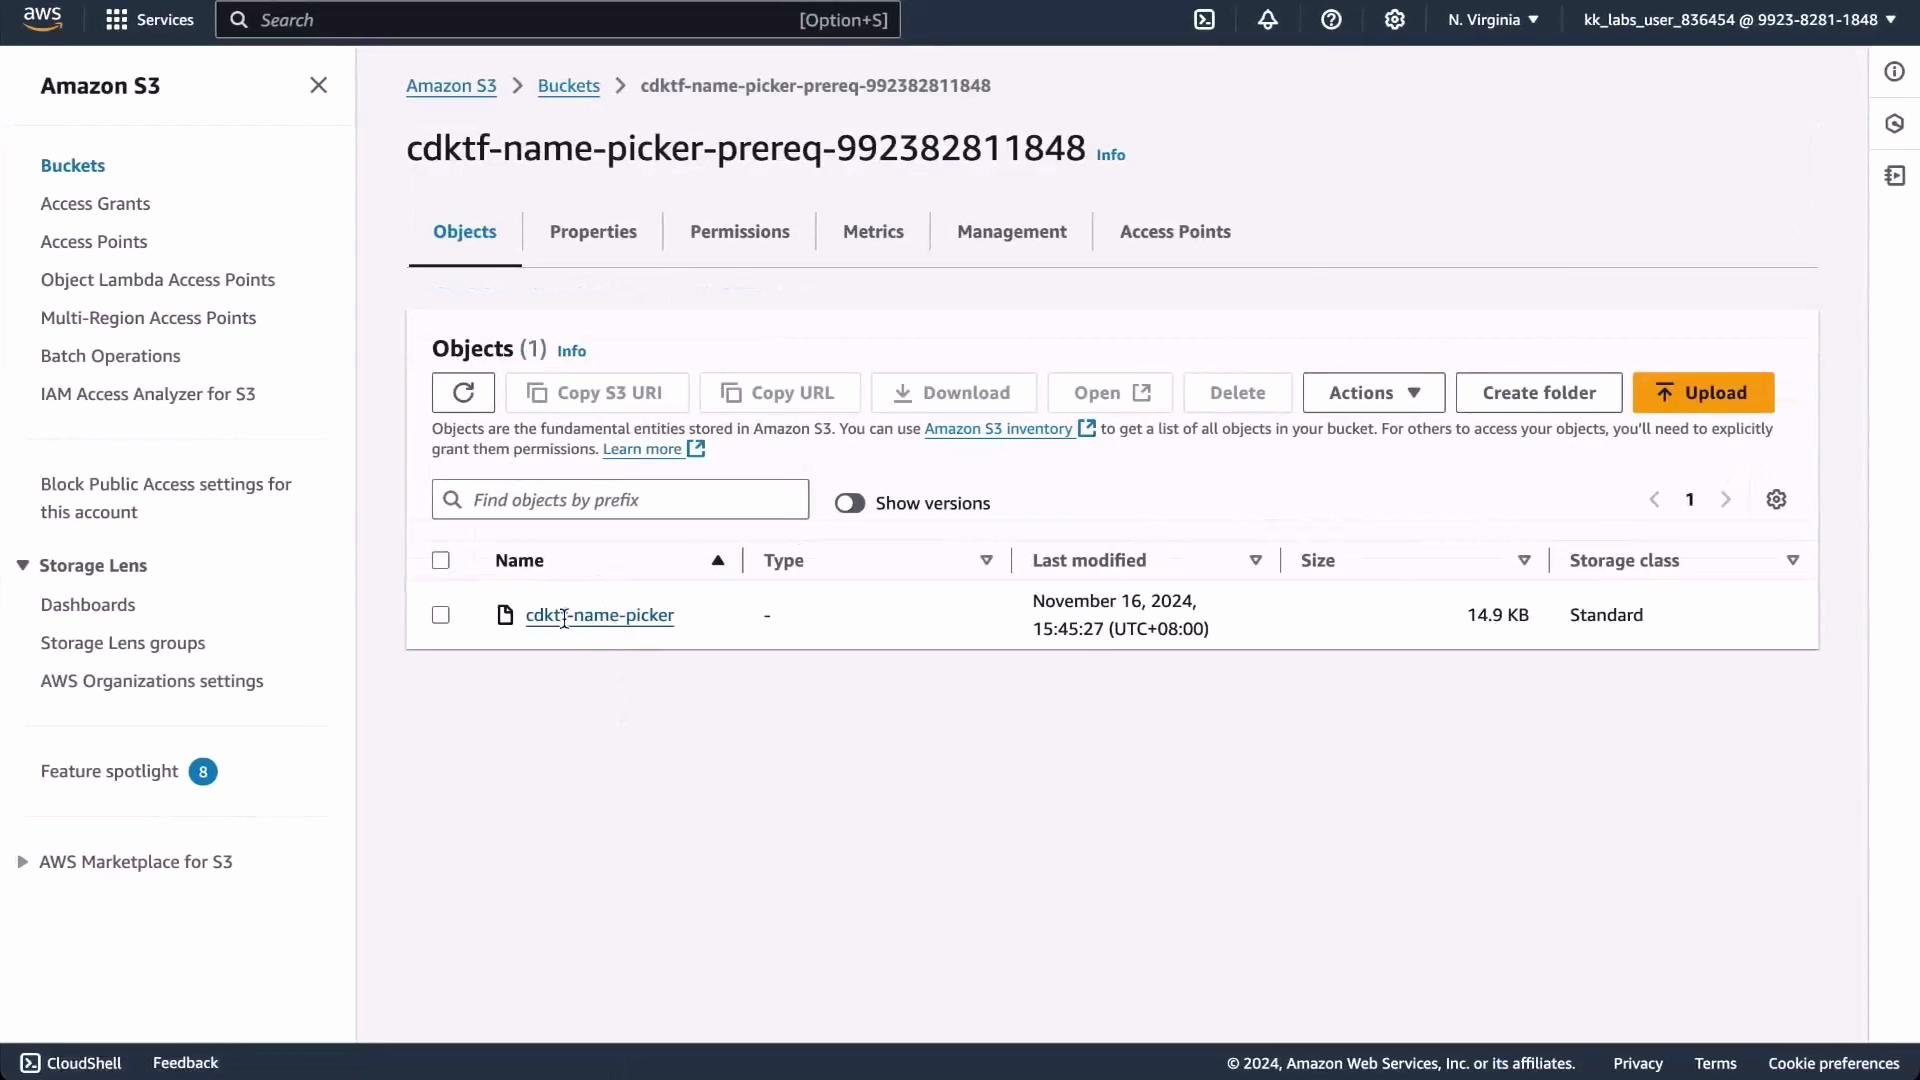Open the notifications bell
The image size is (1920, 1080).
coord(1268,20)
